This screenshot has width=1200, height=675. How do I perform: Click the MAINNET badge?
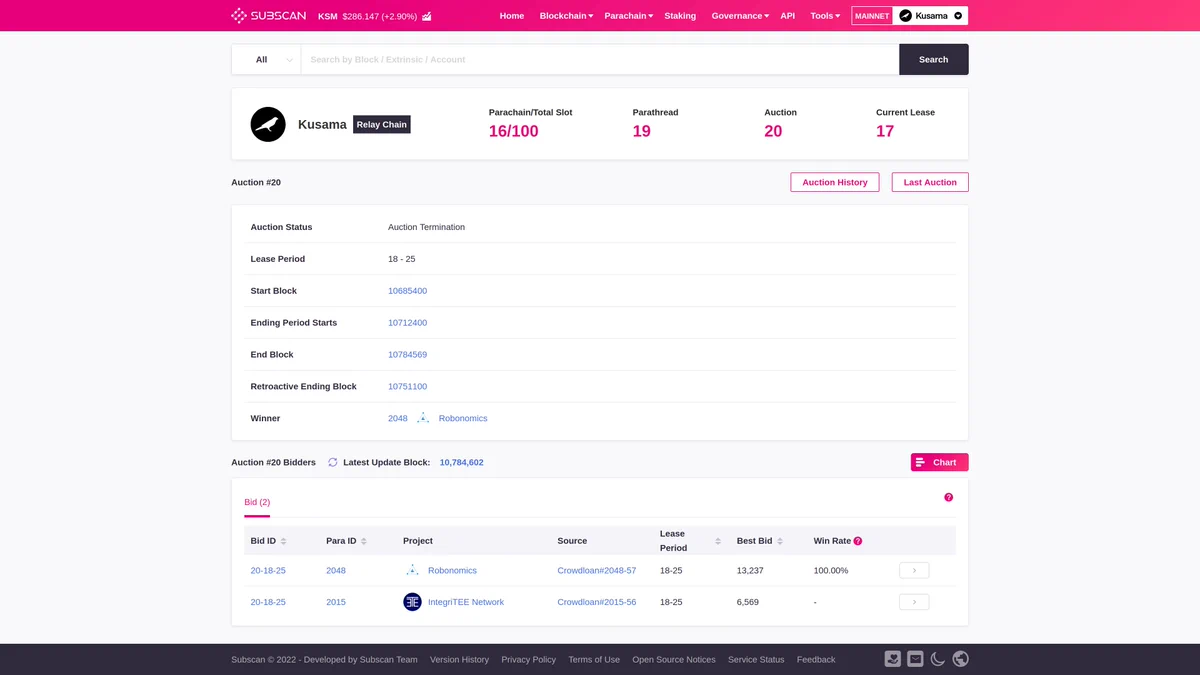(x=872, y=16)
